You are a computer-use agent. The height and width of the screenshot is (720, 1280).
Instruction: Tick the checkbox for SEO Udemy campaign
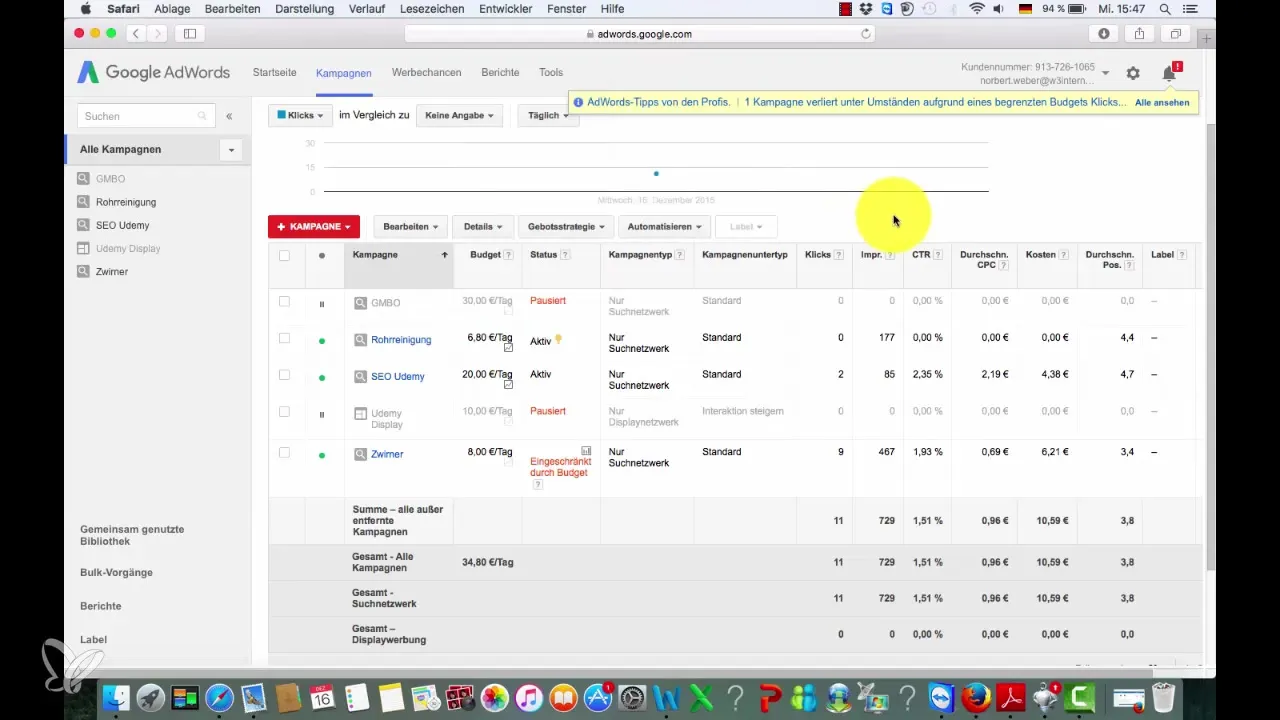click(284, 375)
